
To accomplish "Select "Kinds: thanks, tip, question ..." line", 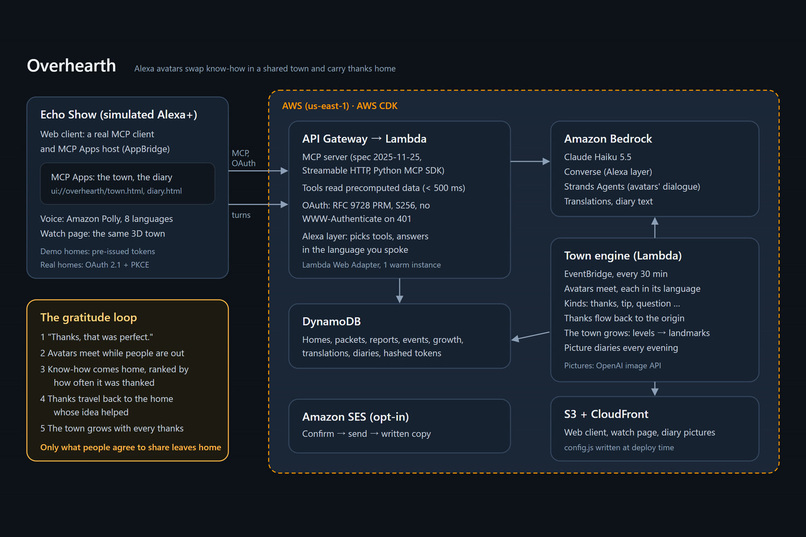I will point(622,304).
